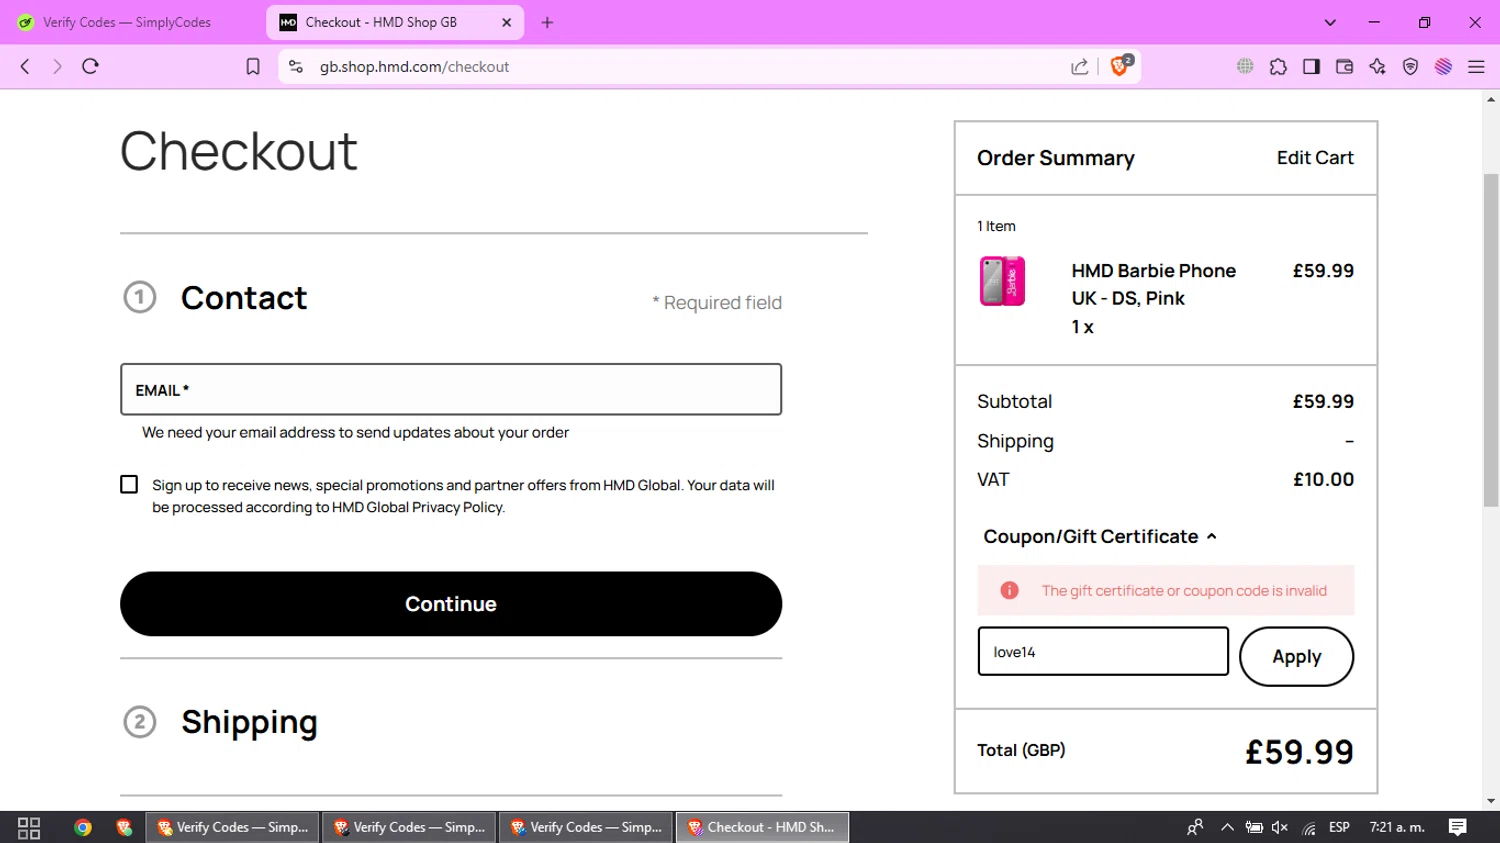The image size is (1500, 843).
Task: Open the Wi-Fi network icon
Action: [x=1309, y=827]
